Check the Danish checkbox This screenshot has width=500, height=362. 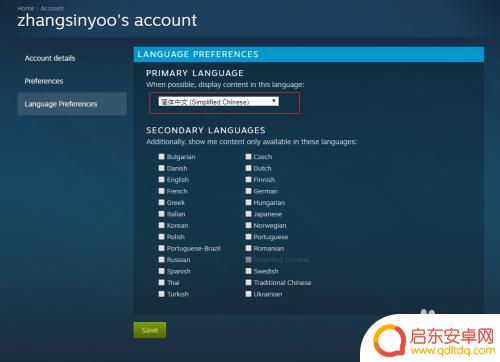161,168
